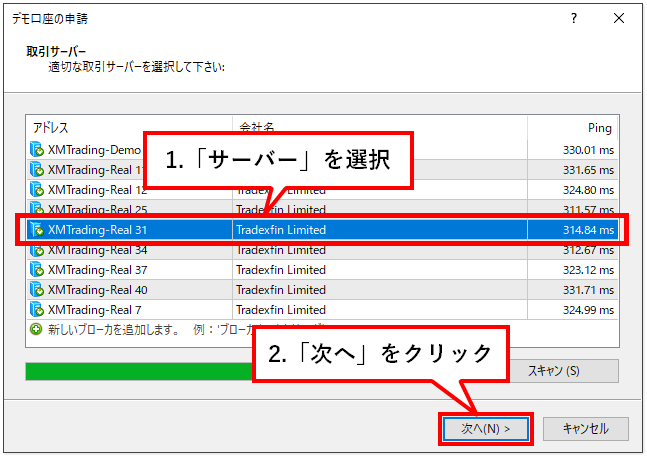Click the green plus add-broker icon
The height and width of the screenshot is (457, 647).
[x=36, y=329]
